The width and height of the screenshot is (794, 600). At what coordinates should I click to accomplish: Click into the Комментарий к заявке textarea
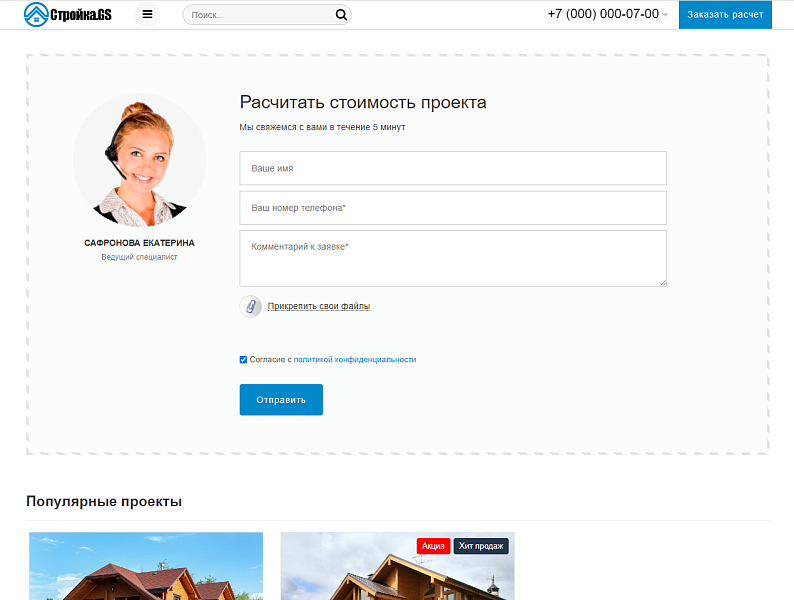coord(452,258)
